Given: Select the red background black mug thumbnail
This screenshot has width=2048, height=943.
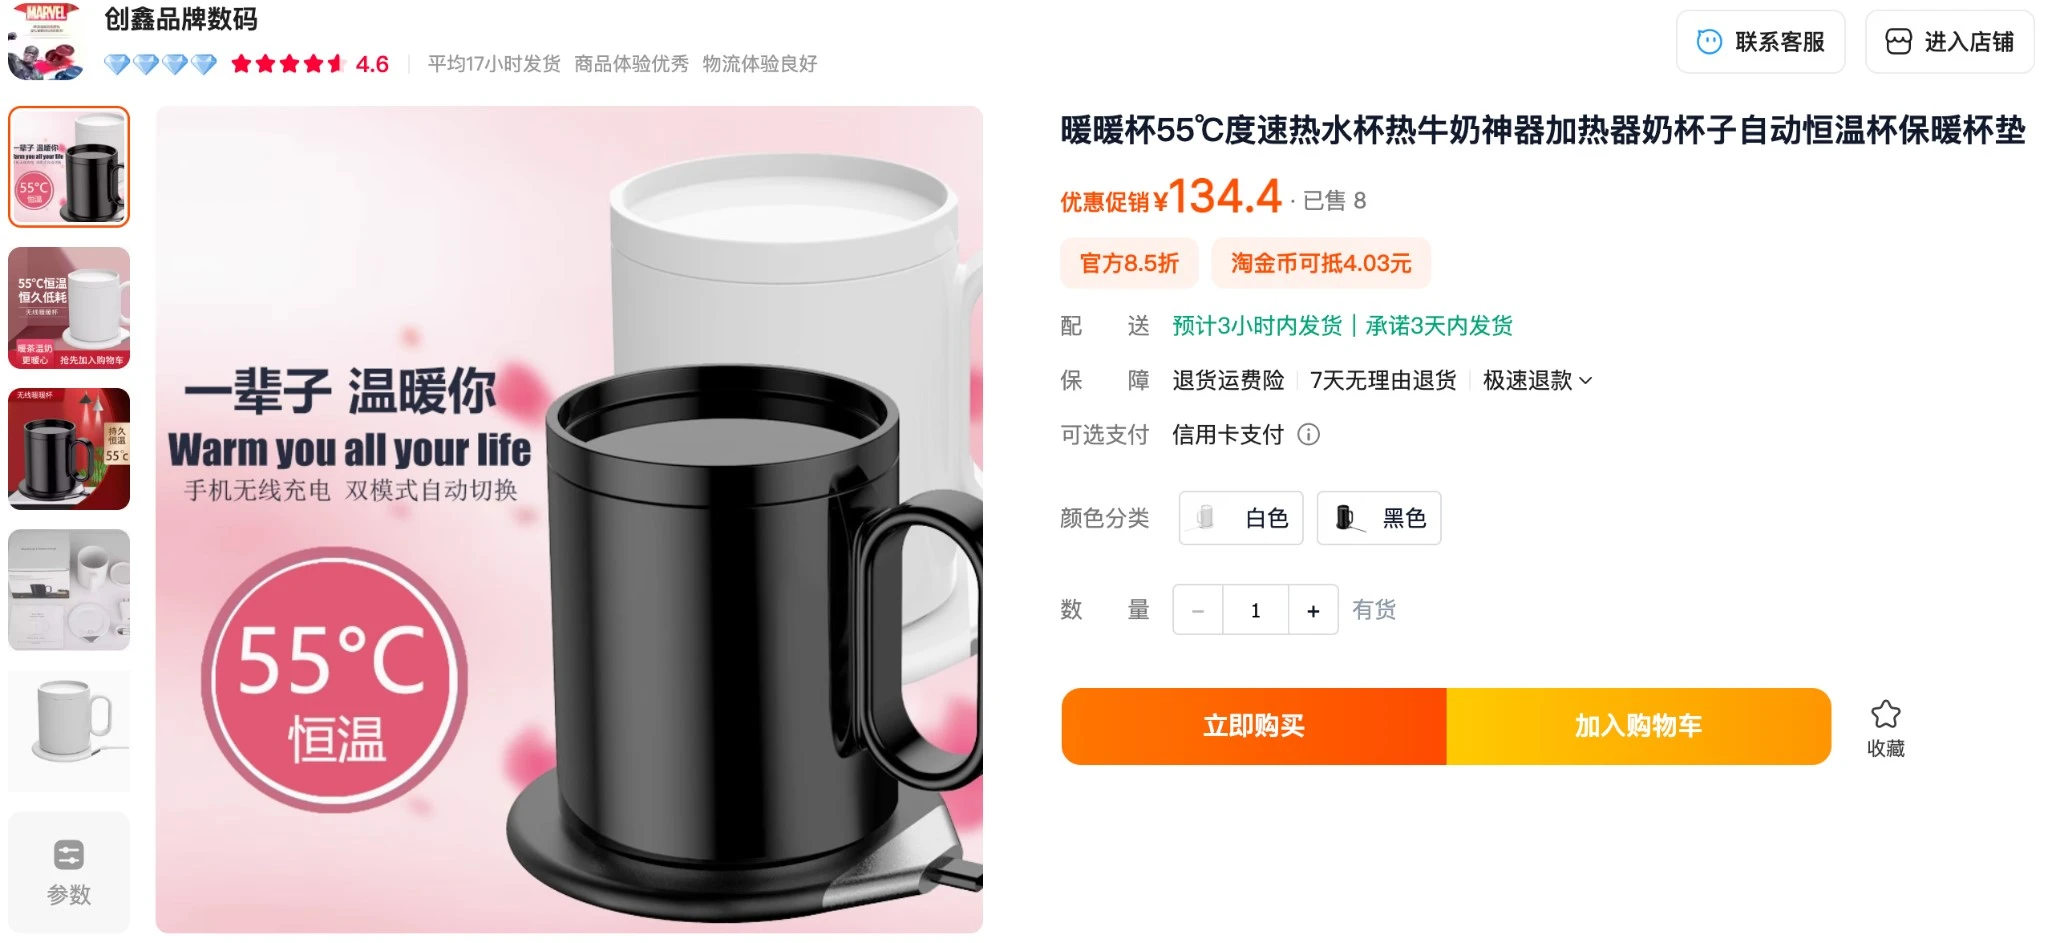Looking at the screenshot, I should point(69,449).
